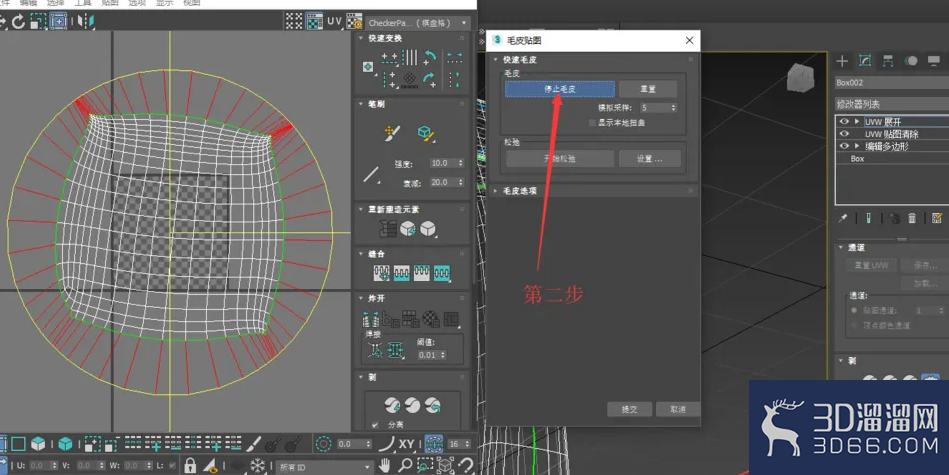
Task: Toggle the 显示本地扭曲 checkbox
Action: [593, 123]
